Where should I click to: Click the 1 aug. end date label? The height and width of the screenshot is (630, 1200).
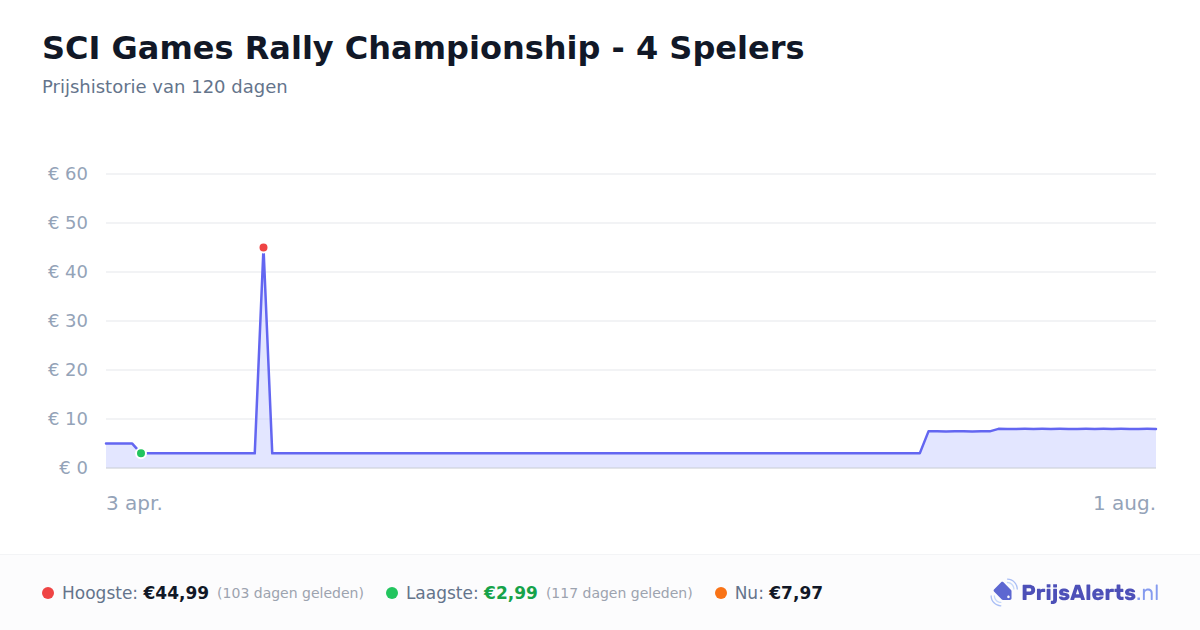click(1124, 503)
